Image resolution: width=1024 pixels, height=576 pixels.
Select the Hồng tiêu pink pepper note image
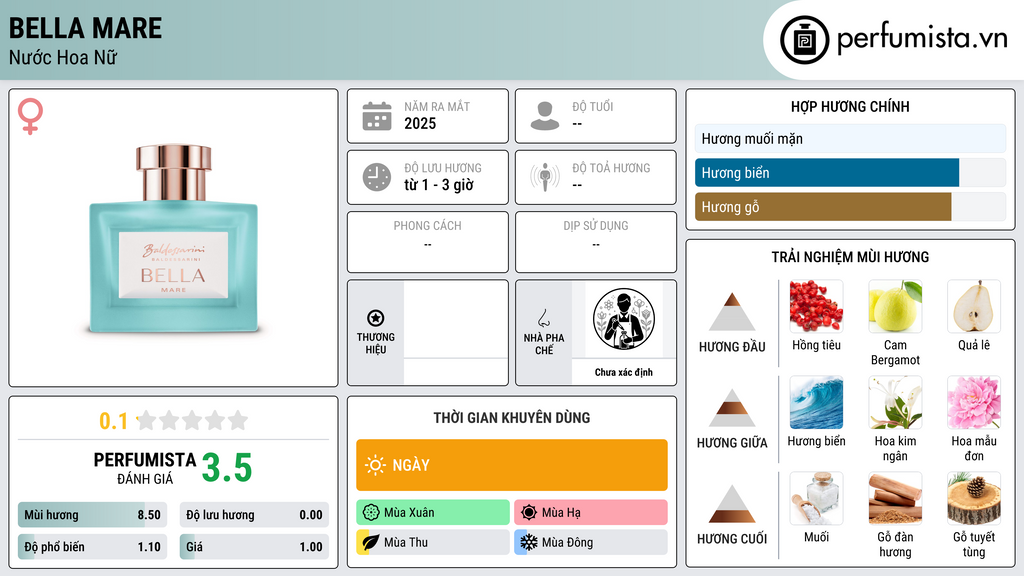click(x=816, y=306)
